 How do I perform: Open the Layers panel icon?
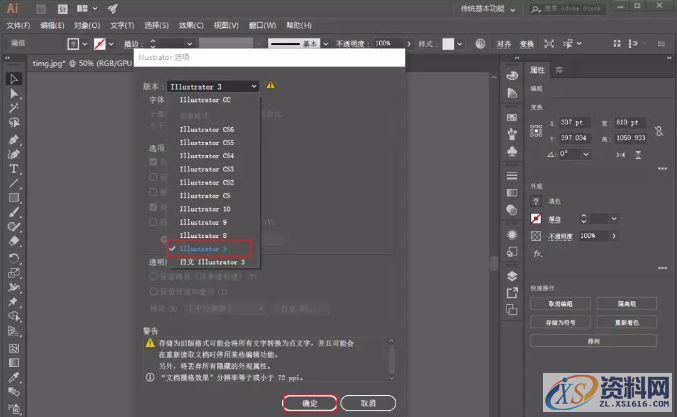pyautogui.click(x=512, y=276)
